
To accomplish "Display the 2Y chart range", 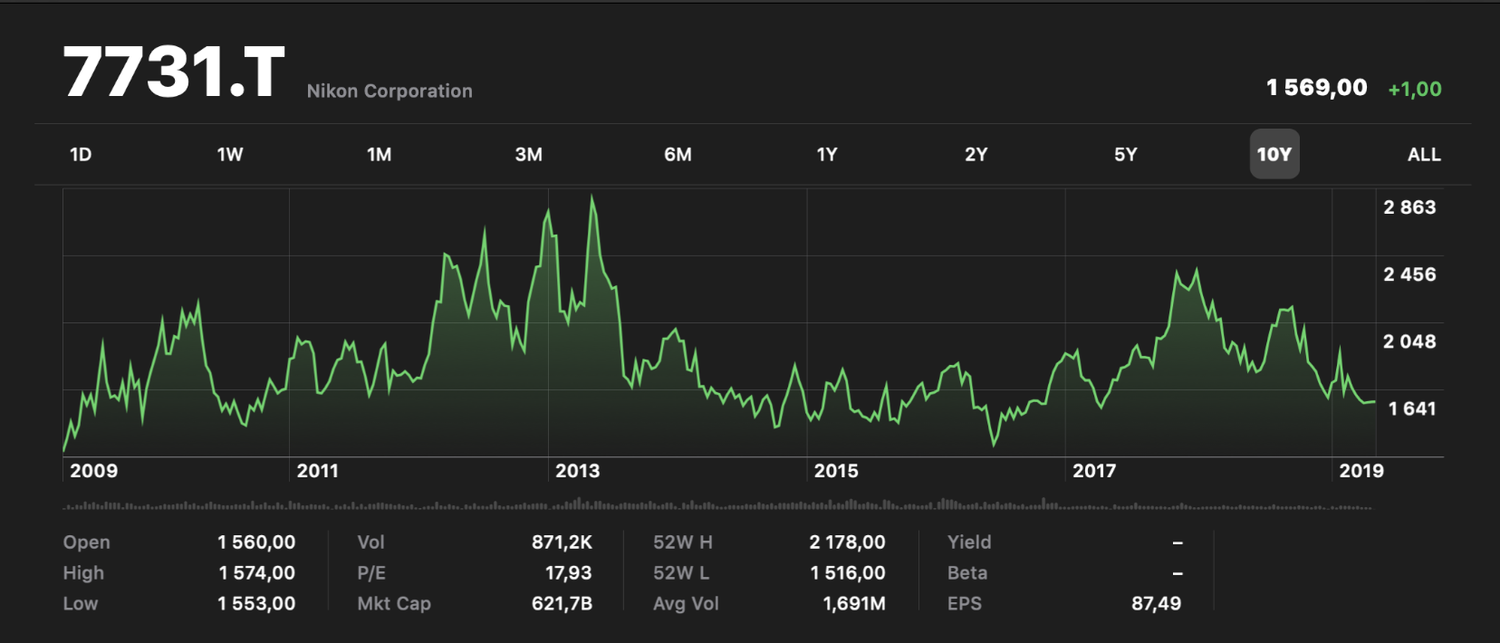I will [976, 155].
